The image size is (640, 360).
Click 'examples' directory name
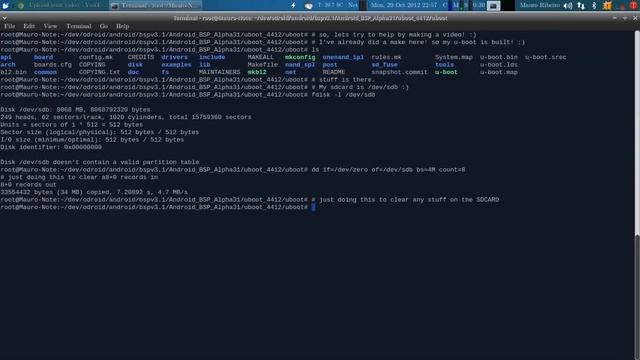(x=176, y=65)
